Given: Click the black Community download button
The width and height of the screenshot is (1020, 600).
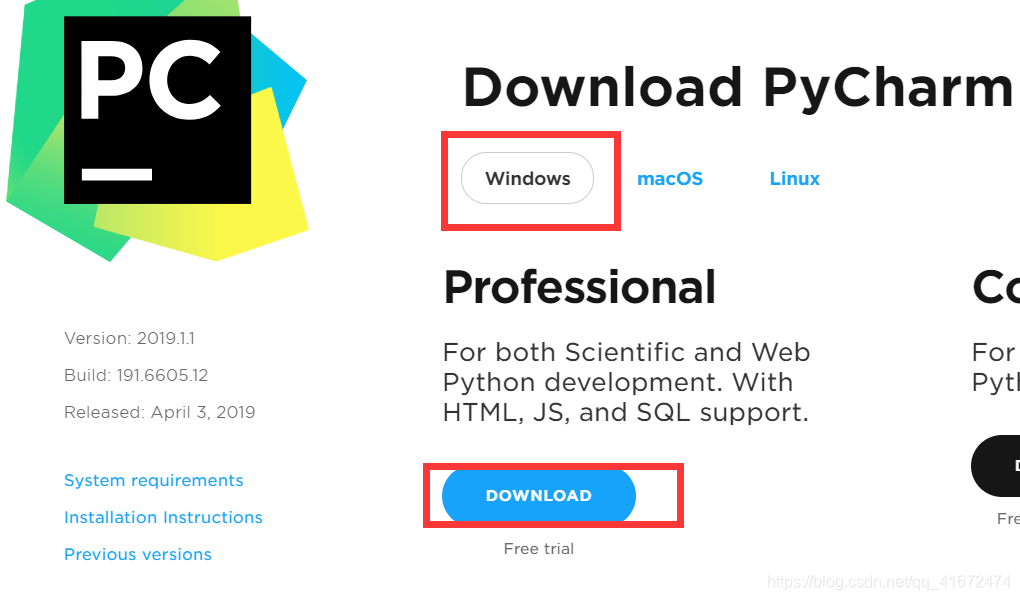Looking at the screenshot, I should pyautogui.click(x=996, y=466).
